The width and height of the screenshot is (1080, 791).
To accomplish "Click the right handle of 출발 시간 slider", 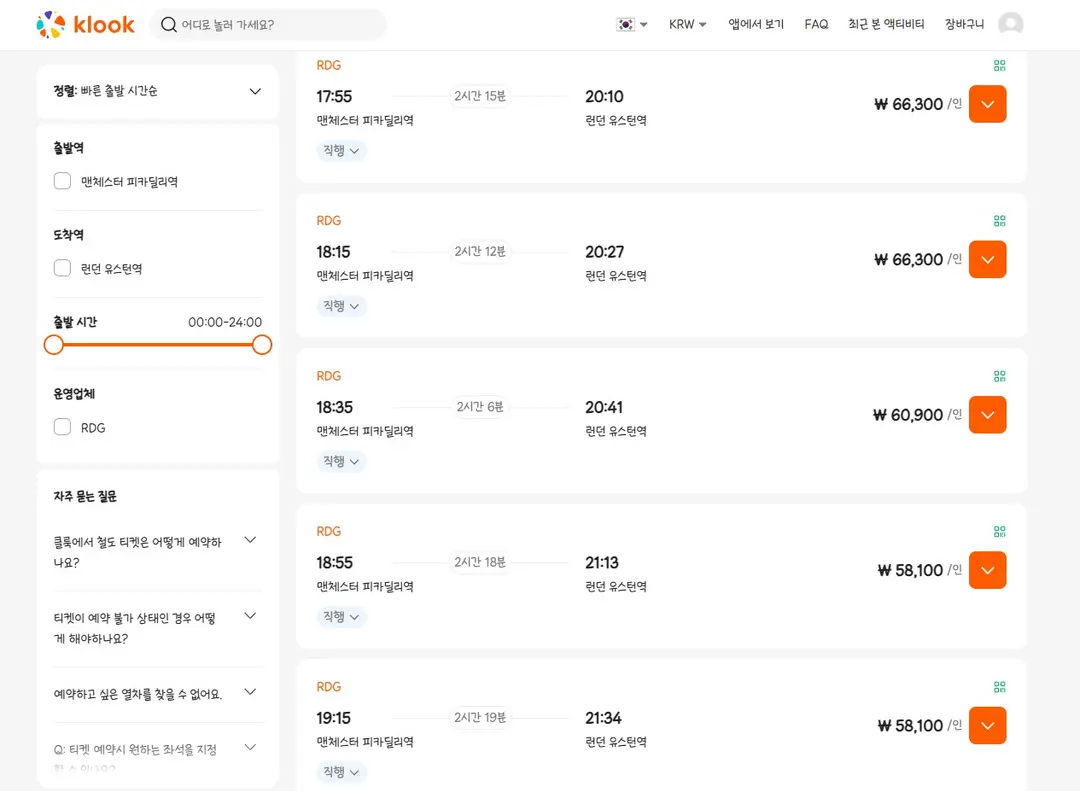I will [x=262, y=345].
